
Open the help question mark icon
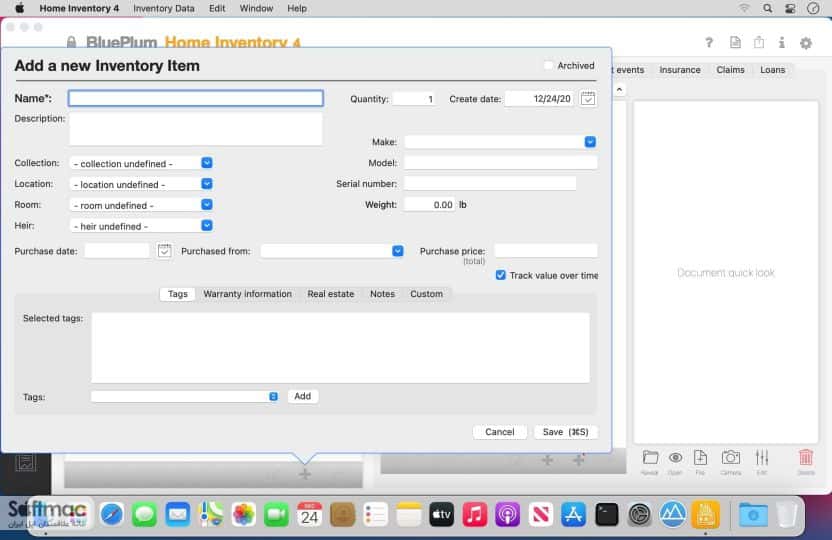(709, 42)
